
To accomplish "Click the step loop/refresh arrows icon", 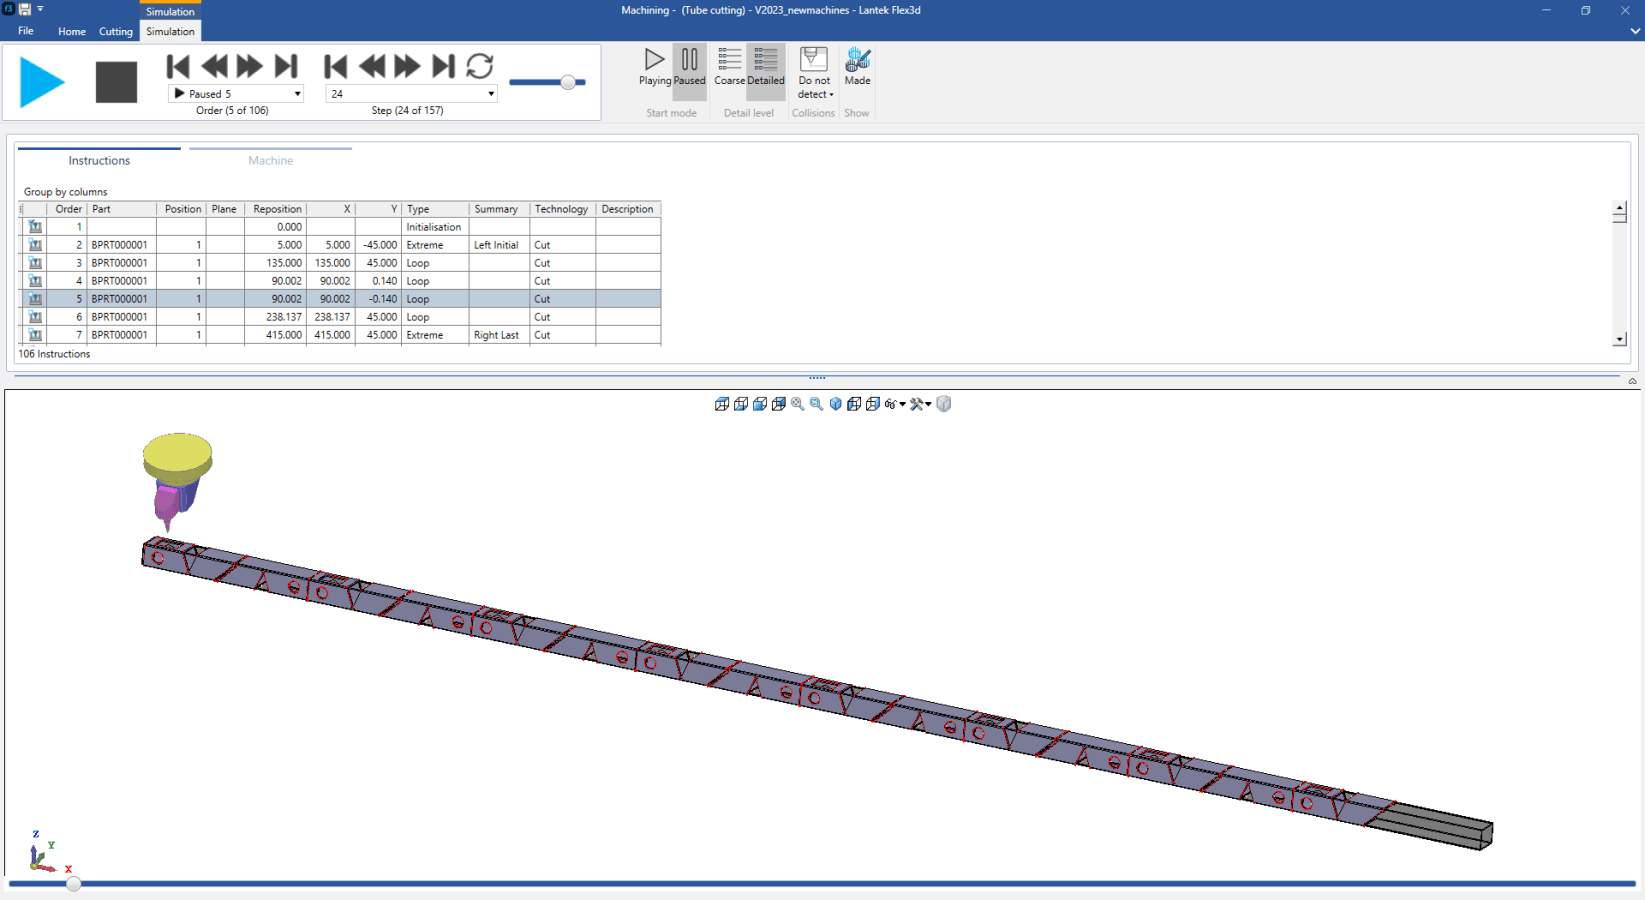I will (x=480, y=66).
